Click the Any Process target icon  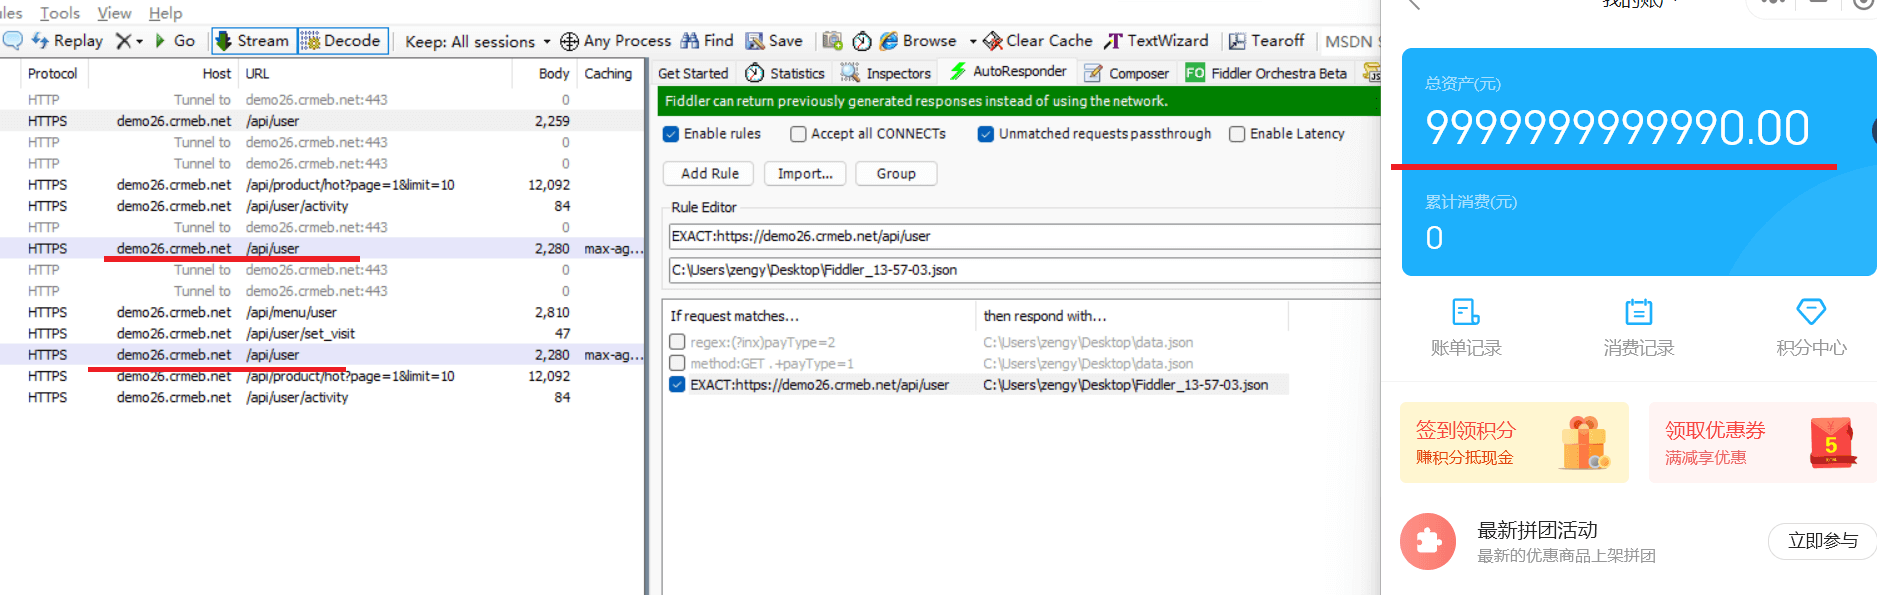point(569,41)
